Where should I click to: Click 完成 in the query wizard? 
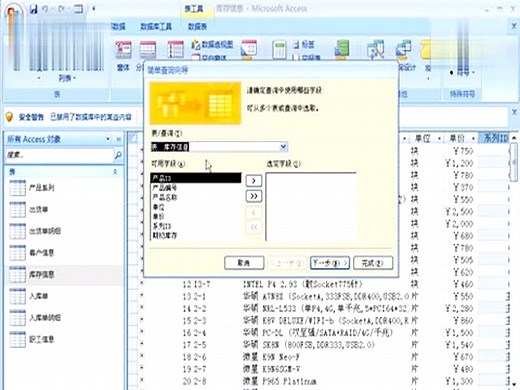tap(373, 263)
